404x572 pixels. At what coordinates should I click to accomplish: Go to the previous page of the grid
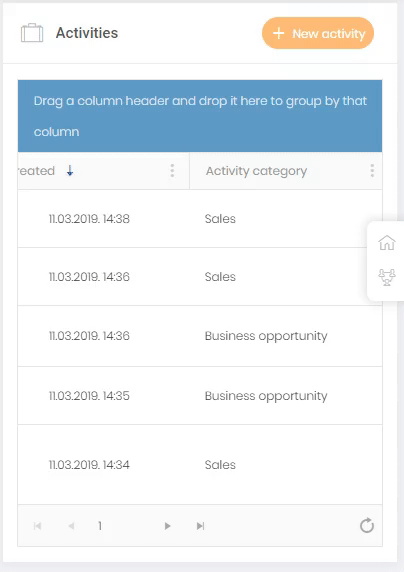pyautogui.click(x=72, y=526)
